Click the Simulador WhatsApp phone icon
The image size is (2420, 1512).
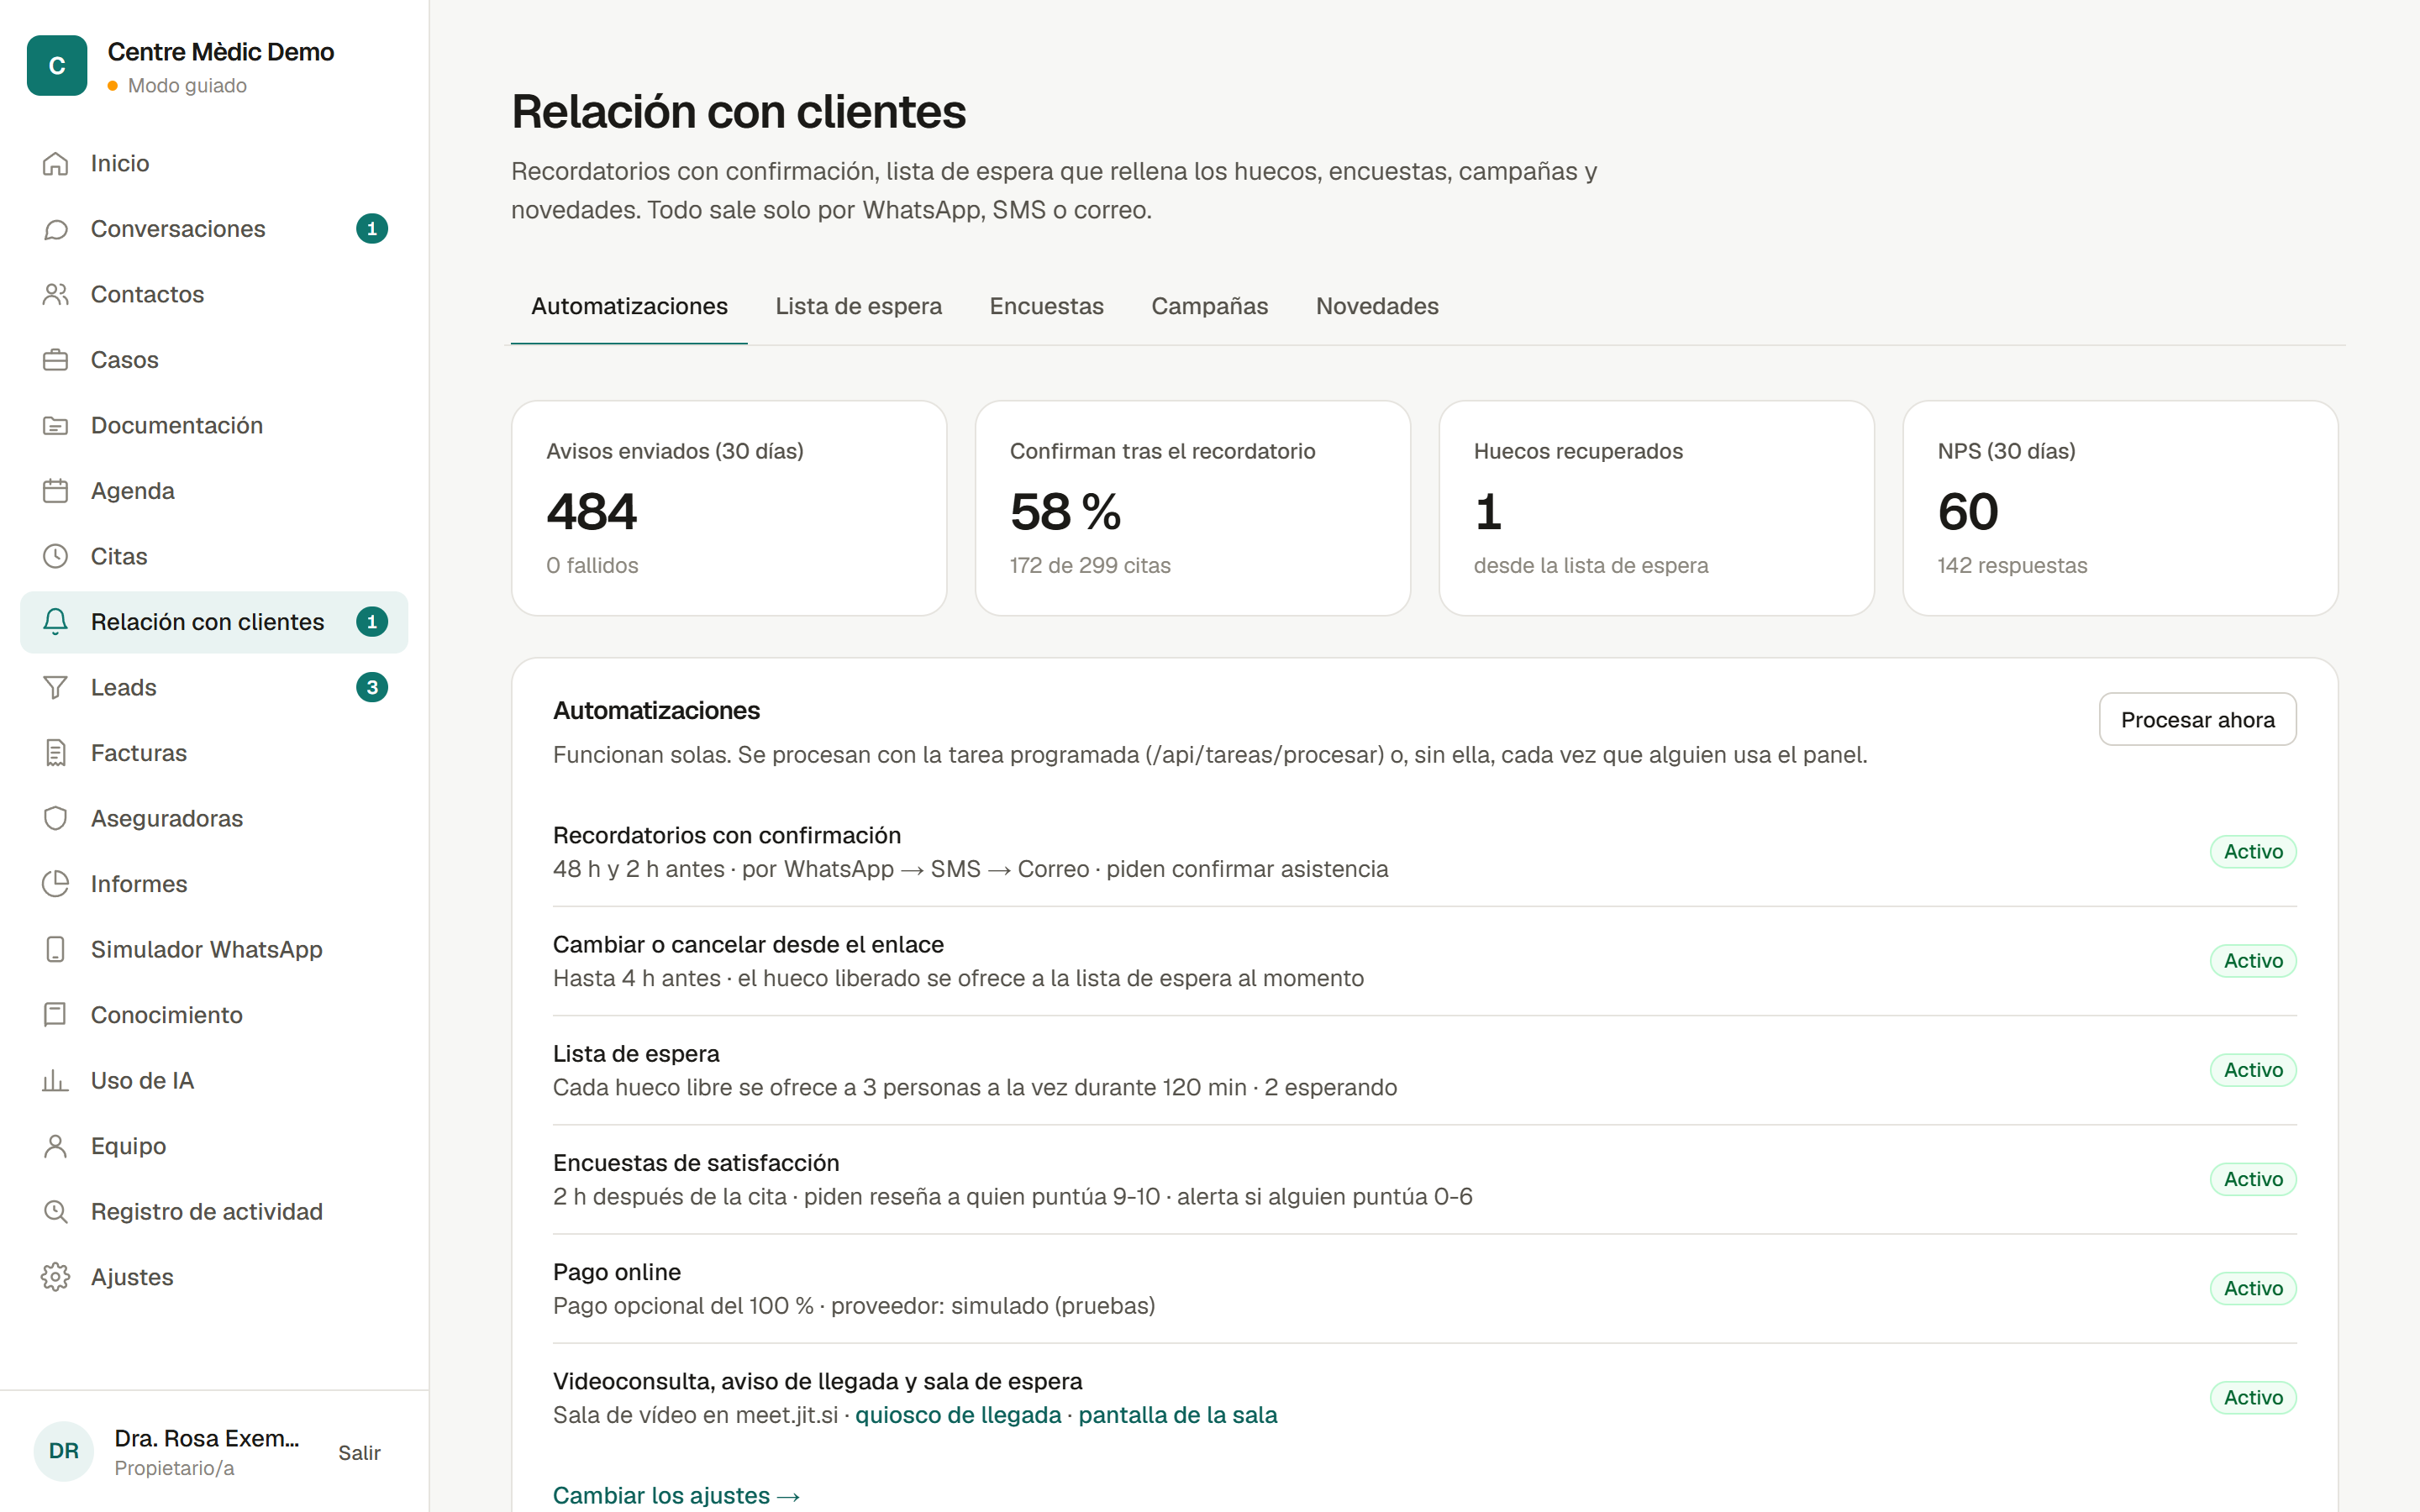56,949
